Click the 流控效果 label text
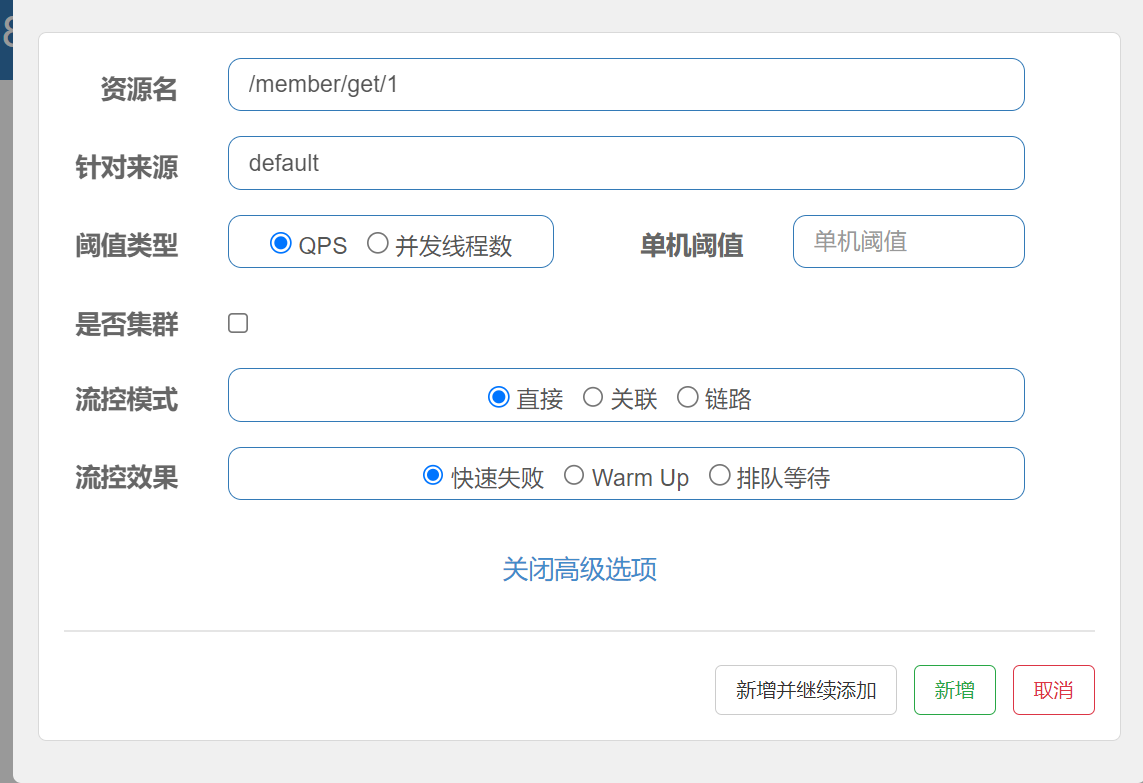This screenshot has height=783, width=1143. (127, 477)
